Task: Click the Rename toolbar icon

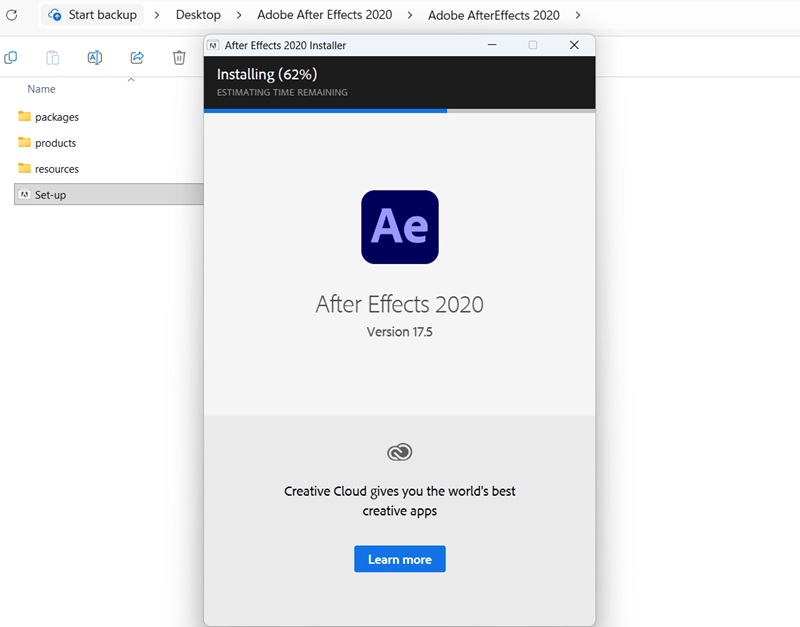Action: [x=94, y=58]
